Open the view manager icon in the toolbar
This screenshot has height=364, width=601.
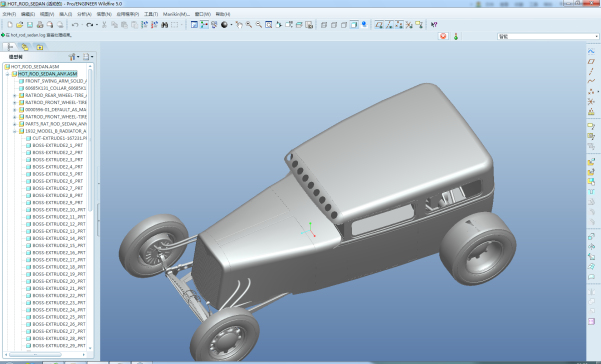tap(309, 25)
